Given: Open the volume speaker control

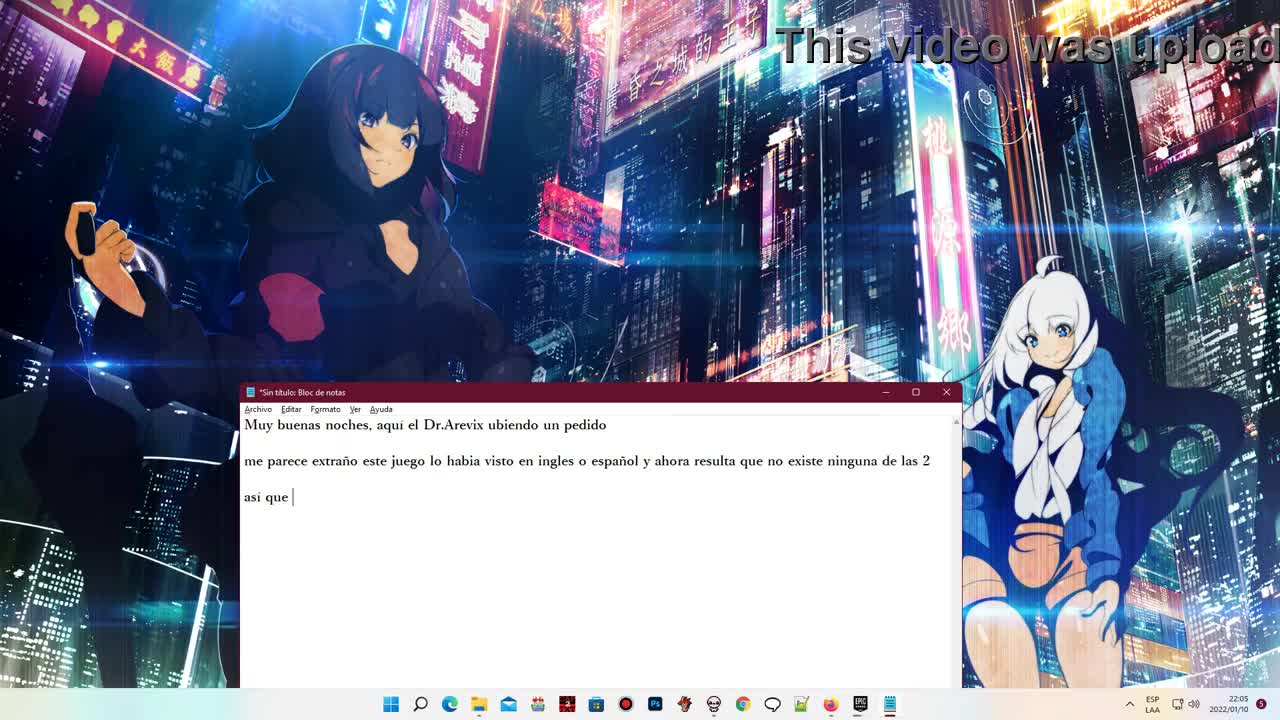Looking at the screenshot, I should tap(1193, 704).
